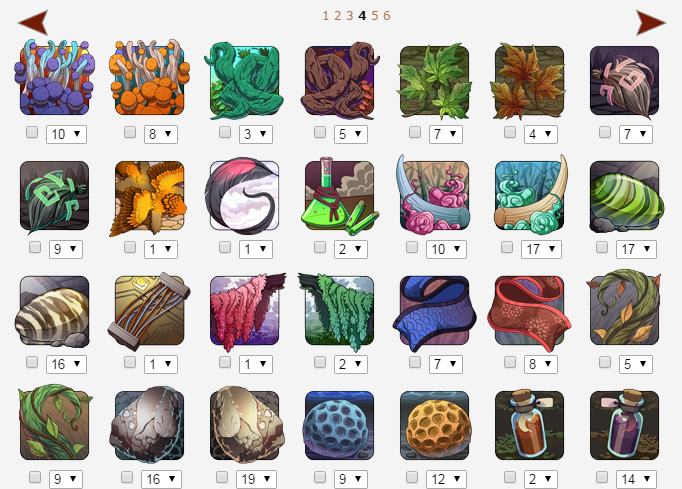
Task: Check the box under the green potion
Action: [x=320, y=247]
